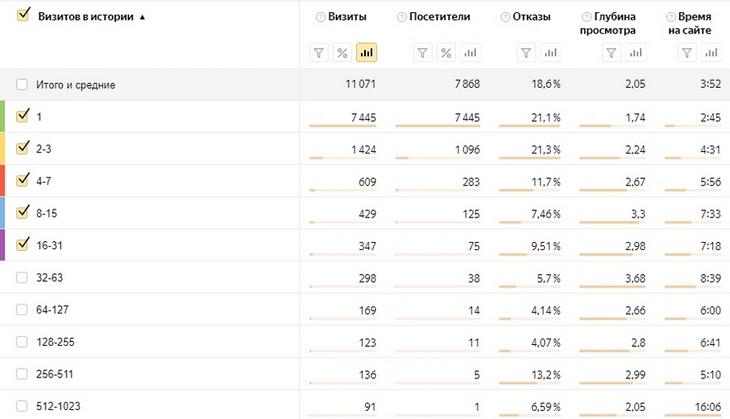Check the Итого и средние checkbox
Viewport: 730px width, 419px height.
(x=22, y=85)
